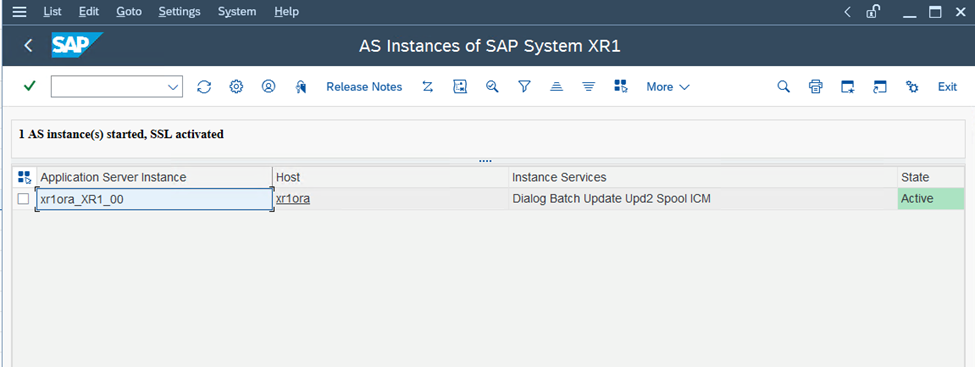Expand the command field dropdown arrow
Viewport: 975px width, 367px height.
(173, 87)
